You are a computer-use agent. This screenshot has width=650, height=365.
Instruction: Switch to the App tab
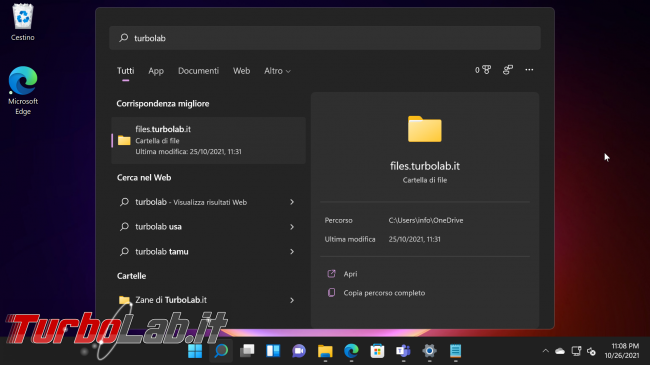[x=156, y=71]
